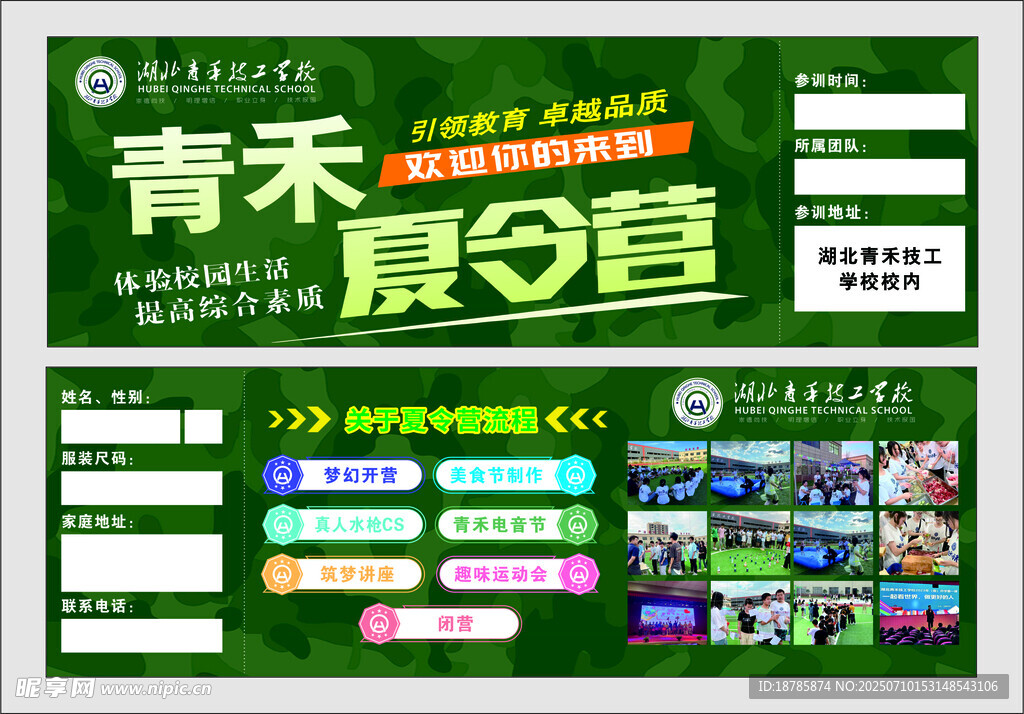Click the yellow right-pointing chevrons before 关于夏令营流程
The width and height of the screenshot is (1024, 714).
[299, 419]
